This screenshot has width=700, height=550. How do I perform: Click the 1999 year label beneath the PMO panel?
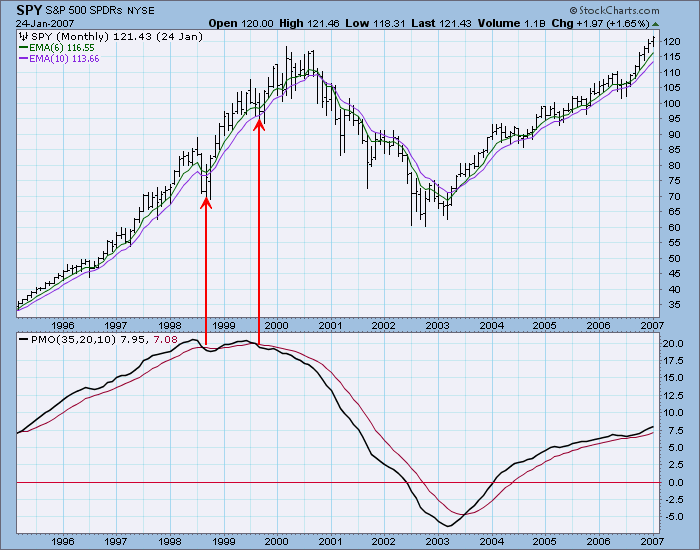224,542
